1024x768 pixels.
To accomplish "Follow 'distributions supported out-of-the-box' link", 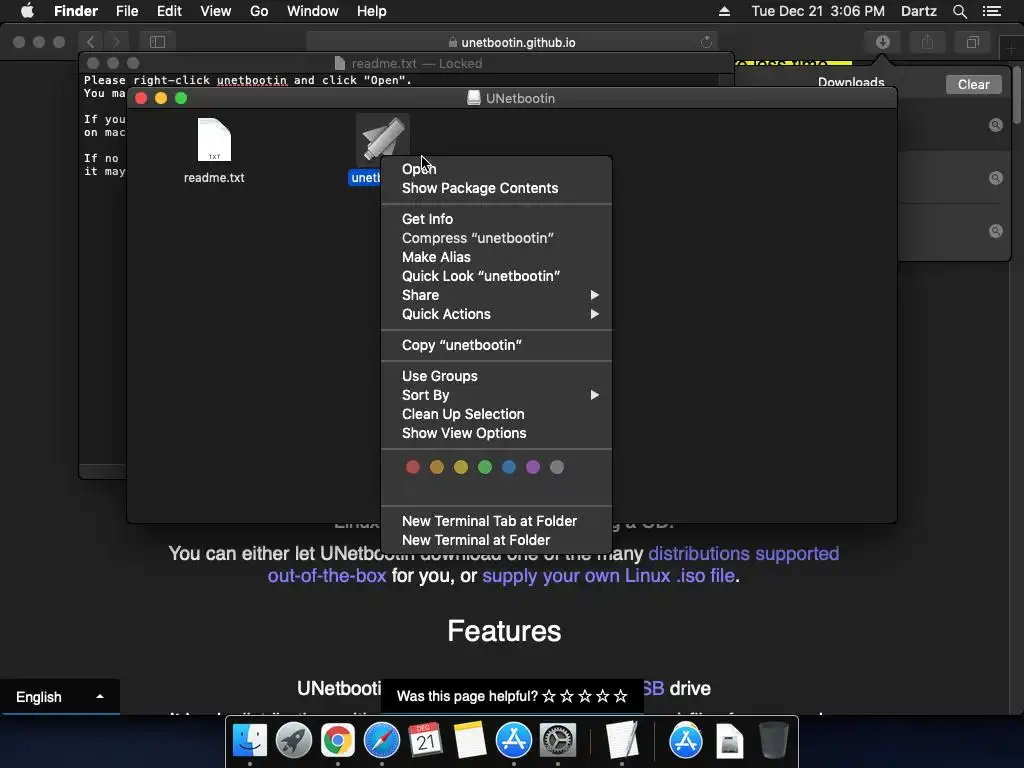I will (743, 554).
